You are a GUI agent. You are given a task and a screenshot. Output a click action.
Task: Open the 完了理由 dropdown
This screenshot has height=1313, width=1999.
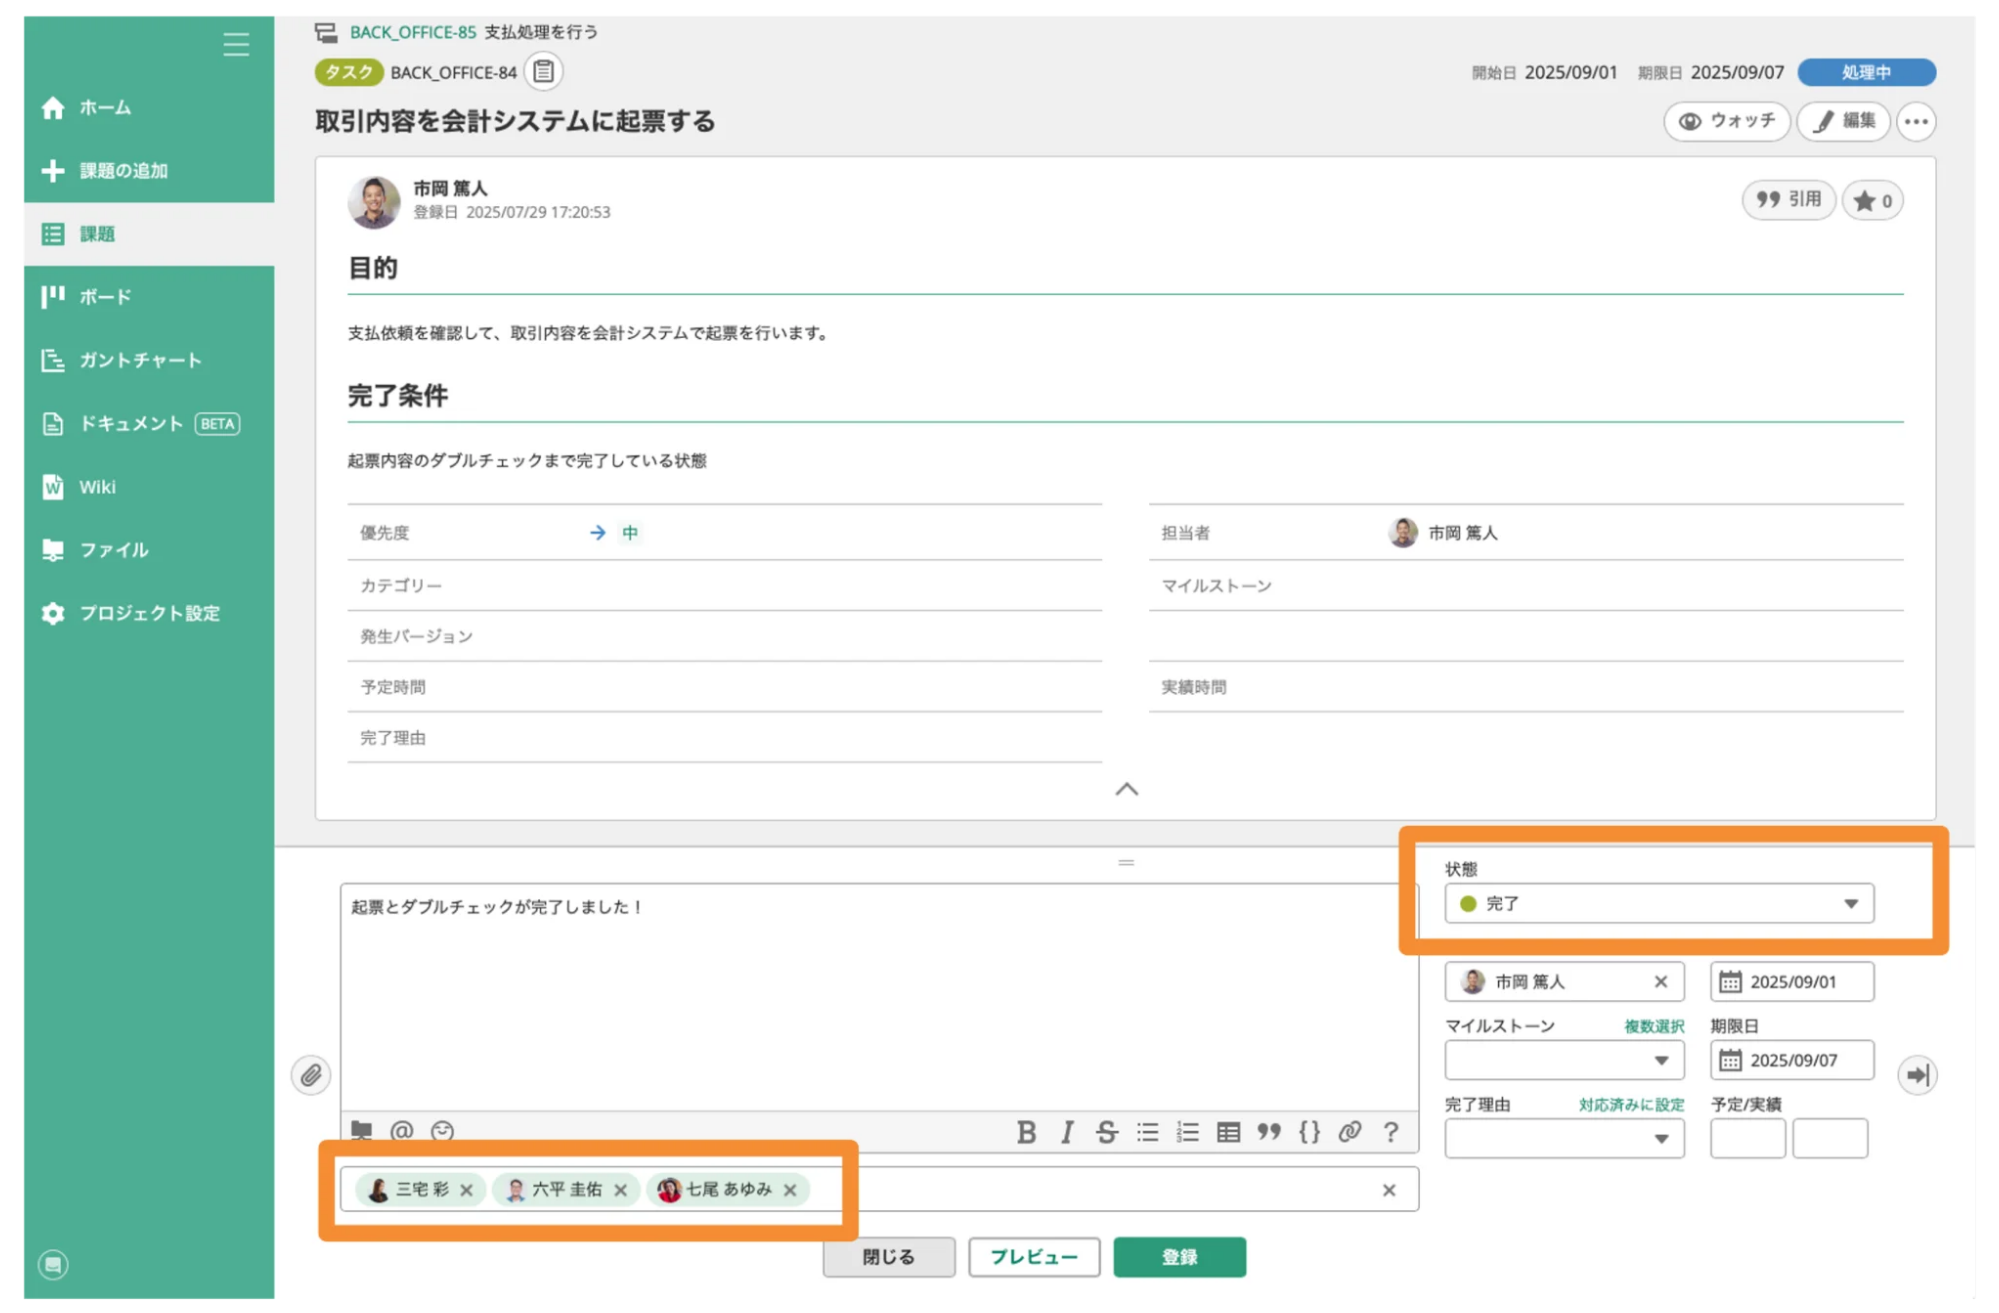point(1564,1138)
